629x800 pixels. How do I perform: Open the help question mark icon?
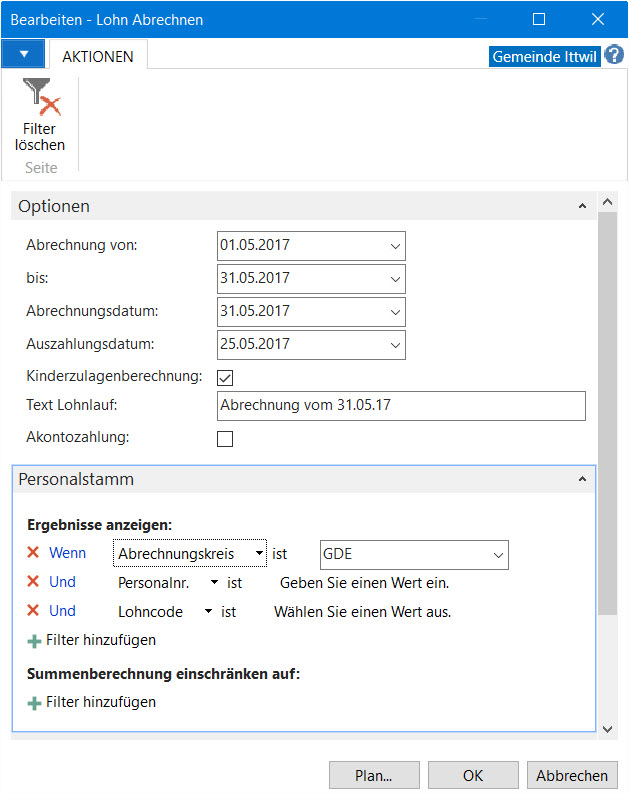coord(614,55)
